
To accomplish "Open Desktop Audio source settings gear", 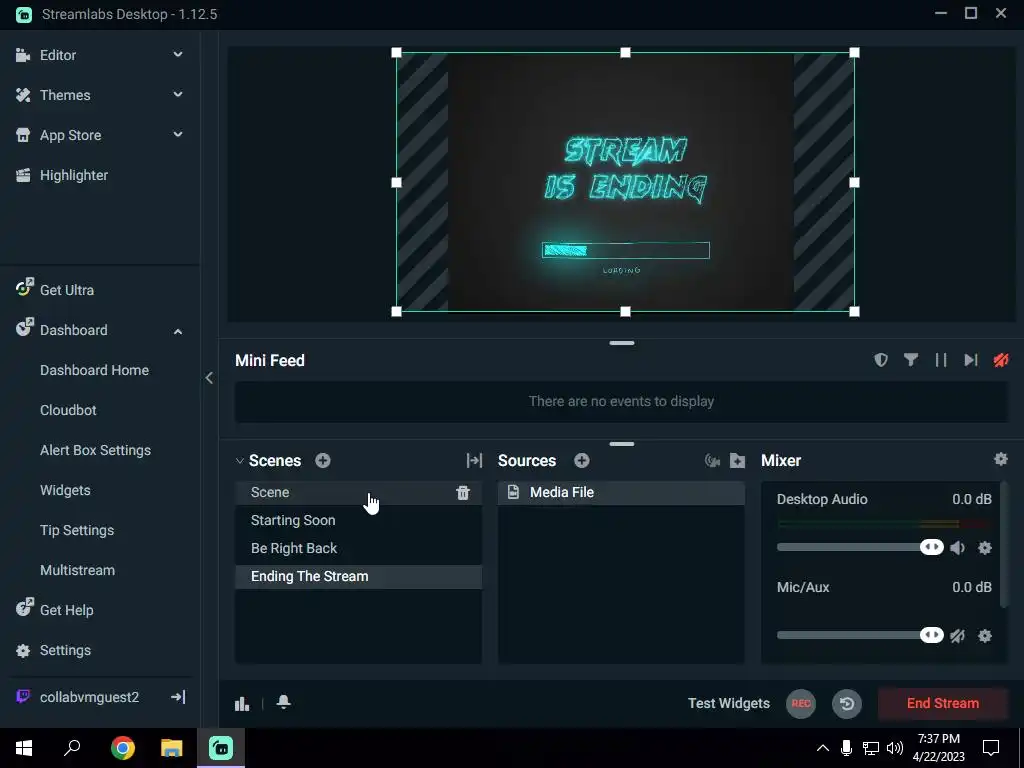I will coord(985,547).
